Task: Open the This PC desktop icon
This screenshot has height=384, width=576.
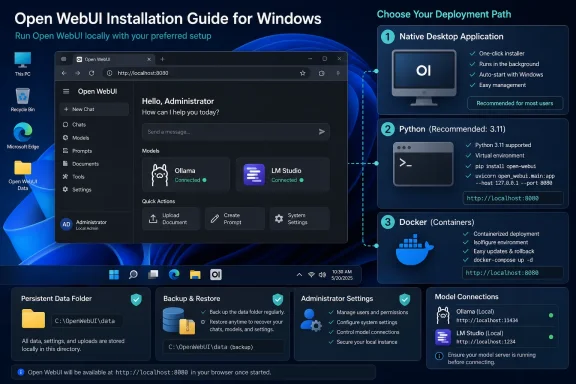Action: click(x=22, y=64)
